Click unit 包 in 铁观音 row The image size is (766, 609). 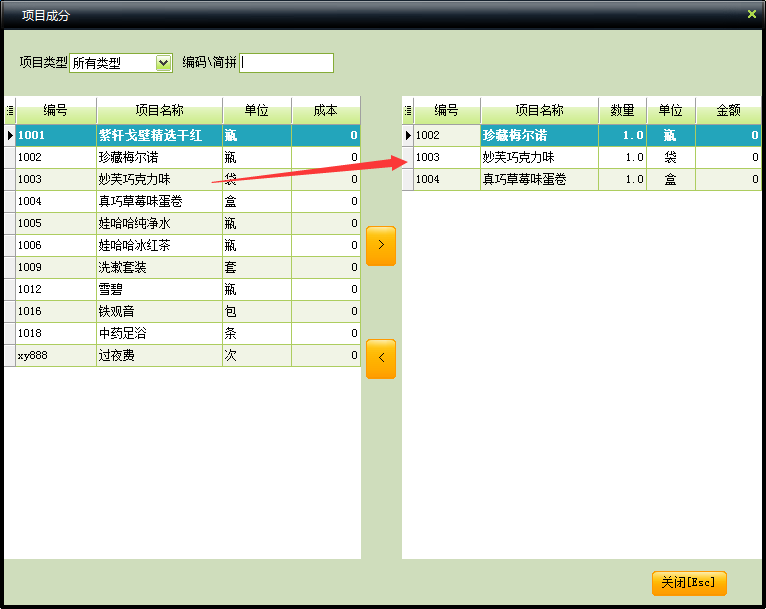click(x=257, y=311)
